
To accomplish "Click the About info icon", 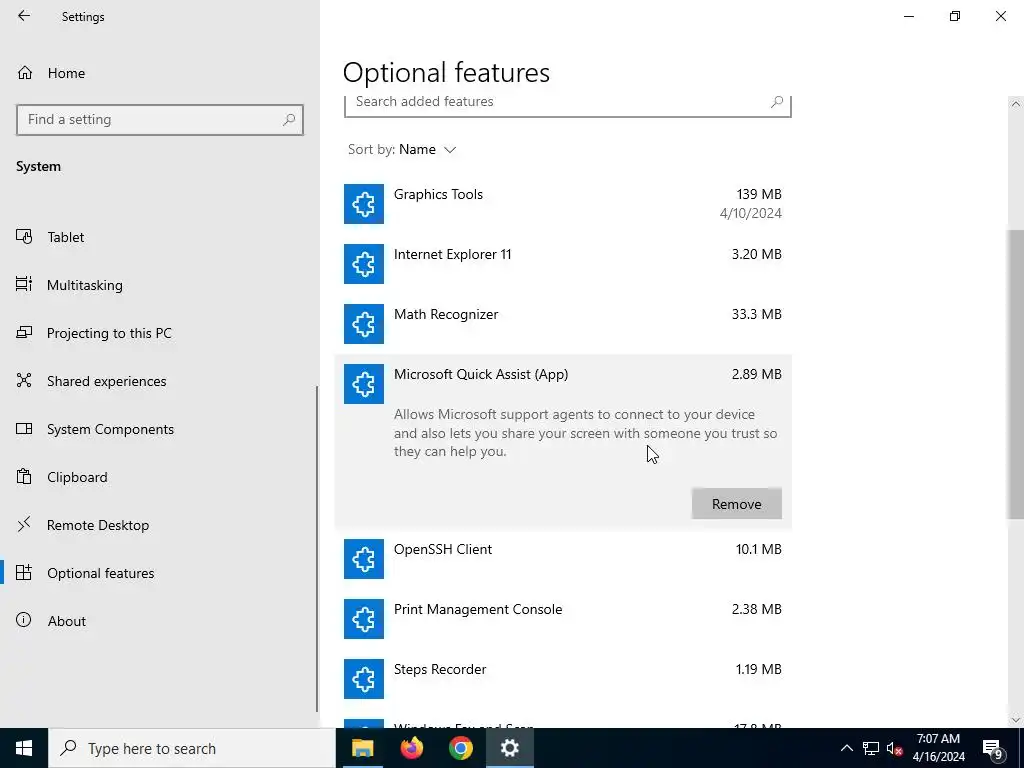I will (24, 620).
